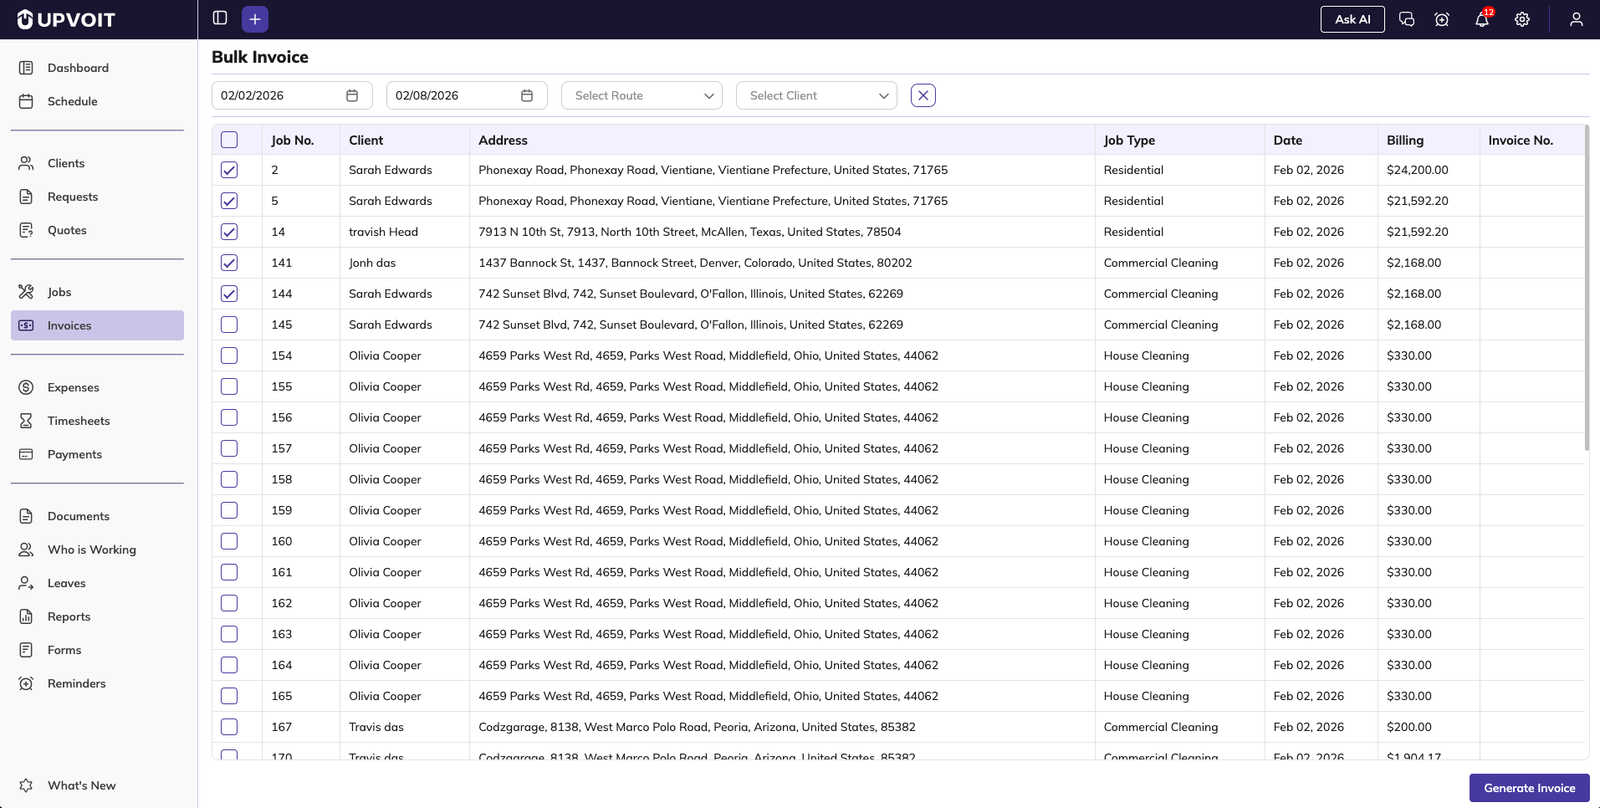The image size is (1600, 808).
Task: Click the Jobs tools sidebar icon
Action: tap(26, 292)
